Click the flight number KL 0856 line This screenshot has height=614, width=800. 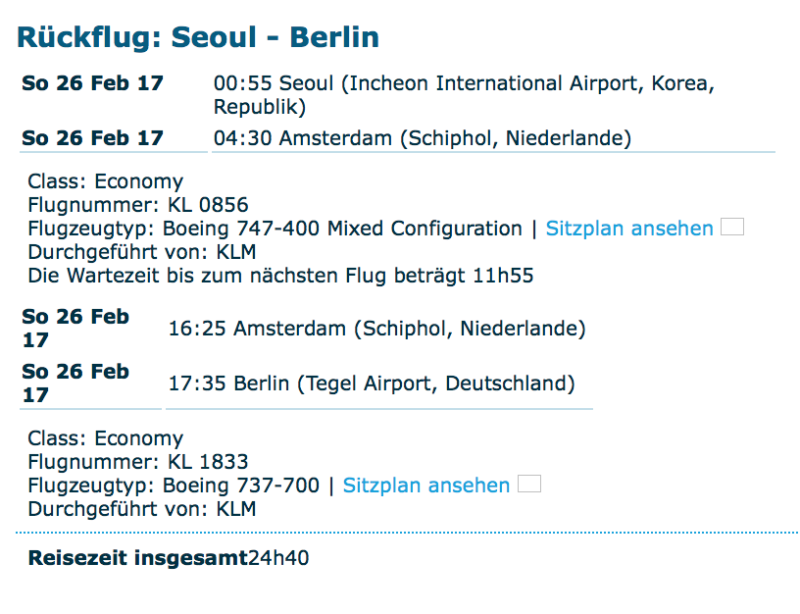124,205
